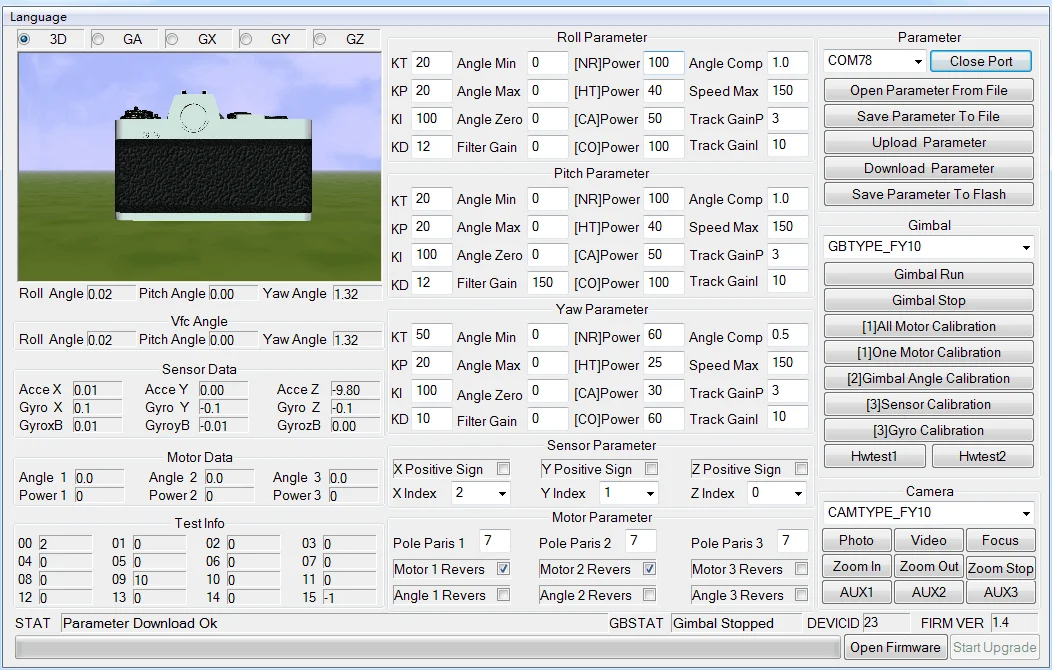Click the GBSTAT 'Gimbal Stopped' field
1052x670 pixels.
pyautogui.click(x=736, y=623)
